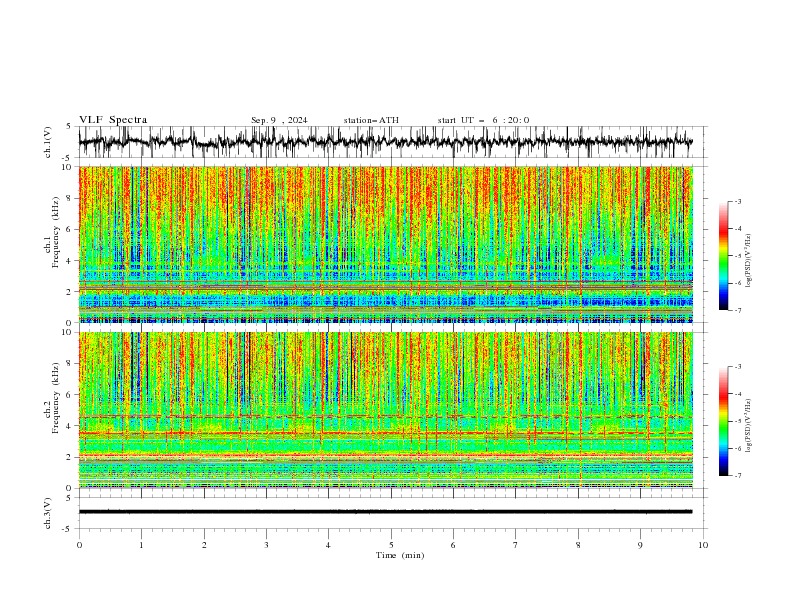This screenshot has width=792, height=612.
Task: Click the ch.2 spectrogram panel
Action: [385, 410]
